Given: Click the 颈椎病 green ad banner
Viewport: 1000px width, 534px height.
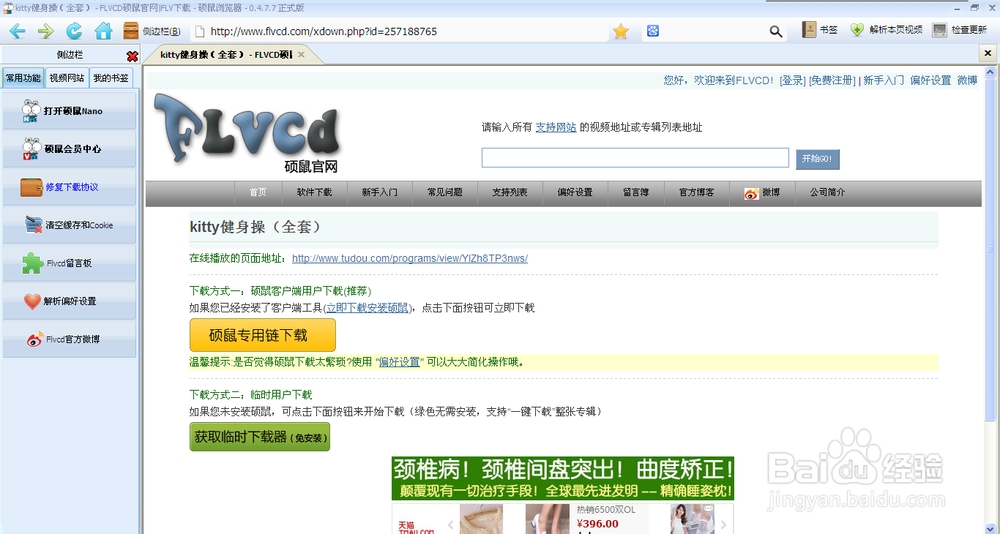Looking at the screenshot, I should tap(562, 478).
